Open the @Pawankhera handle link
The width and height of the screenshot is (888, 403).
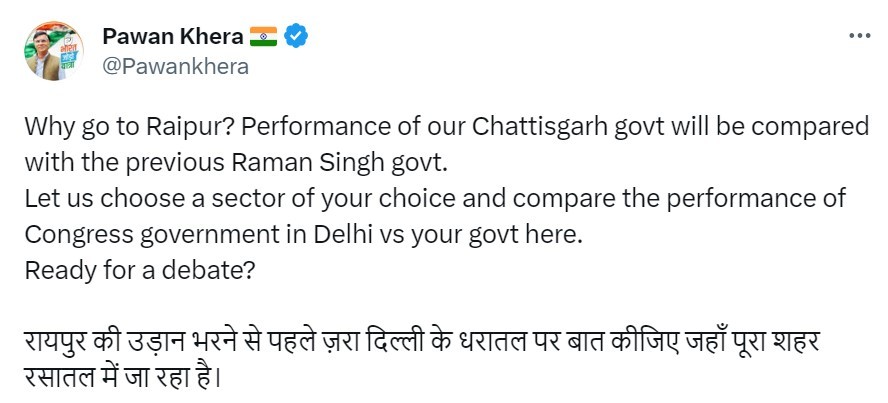[x=175, y=67]
